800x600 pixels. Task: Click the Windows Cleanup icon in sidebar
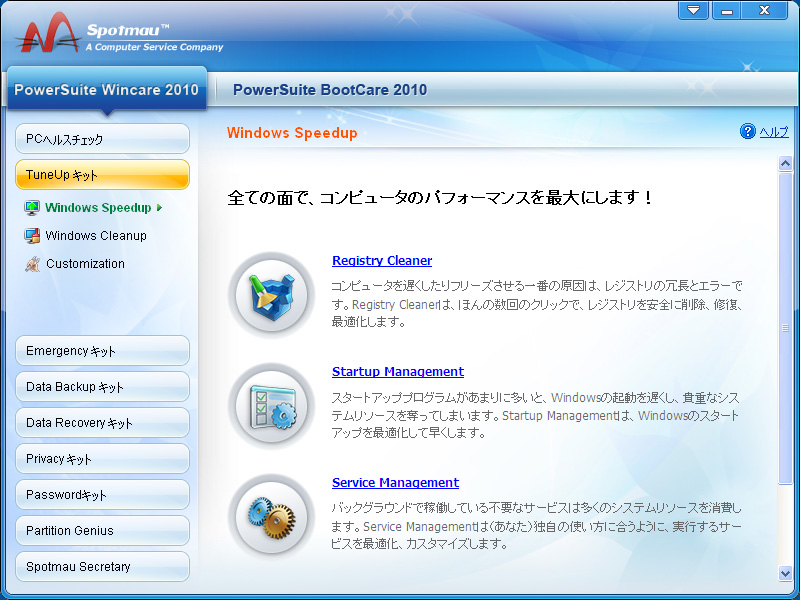[32, 236]
